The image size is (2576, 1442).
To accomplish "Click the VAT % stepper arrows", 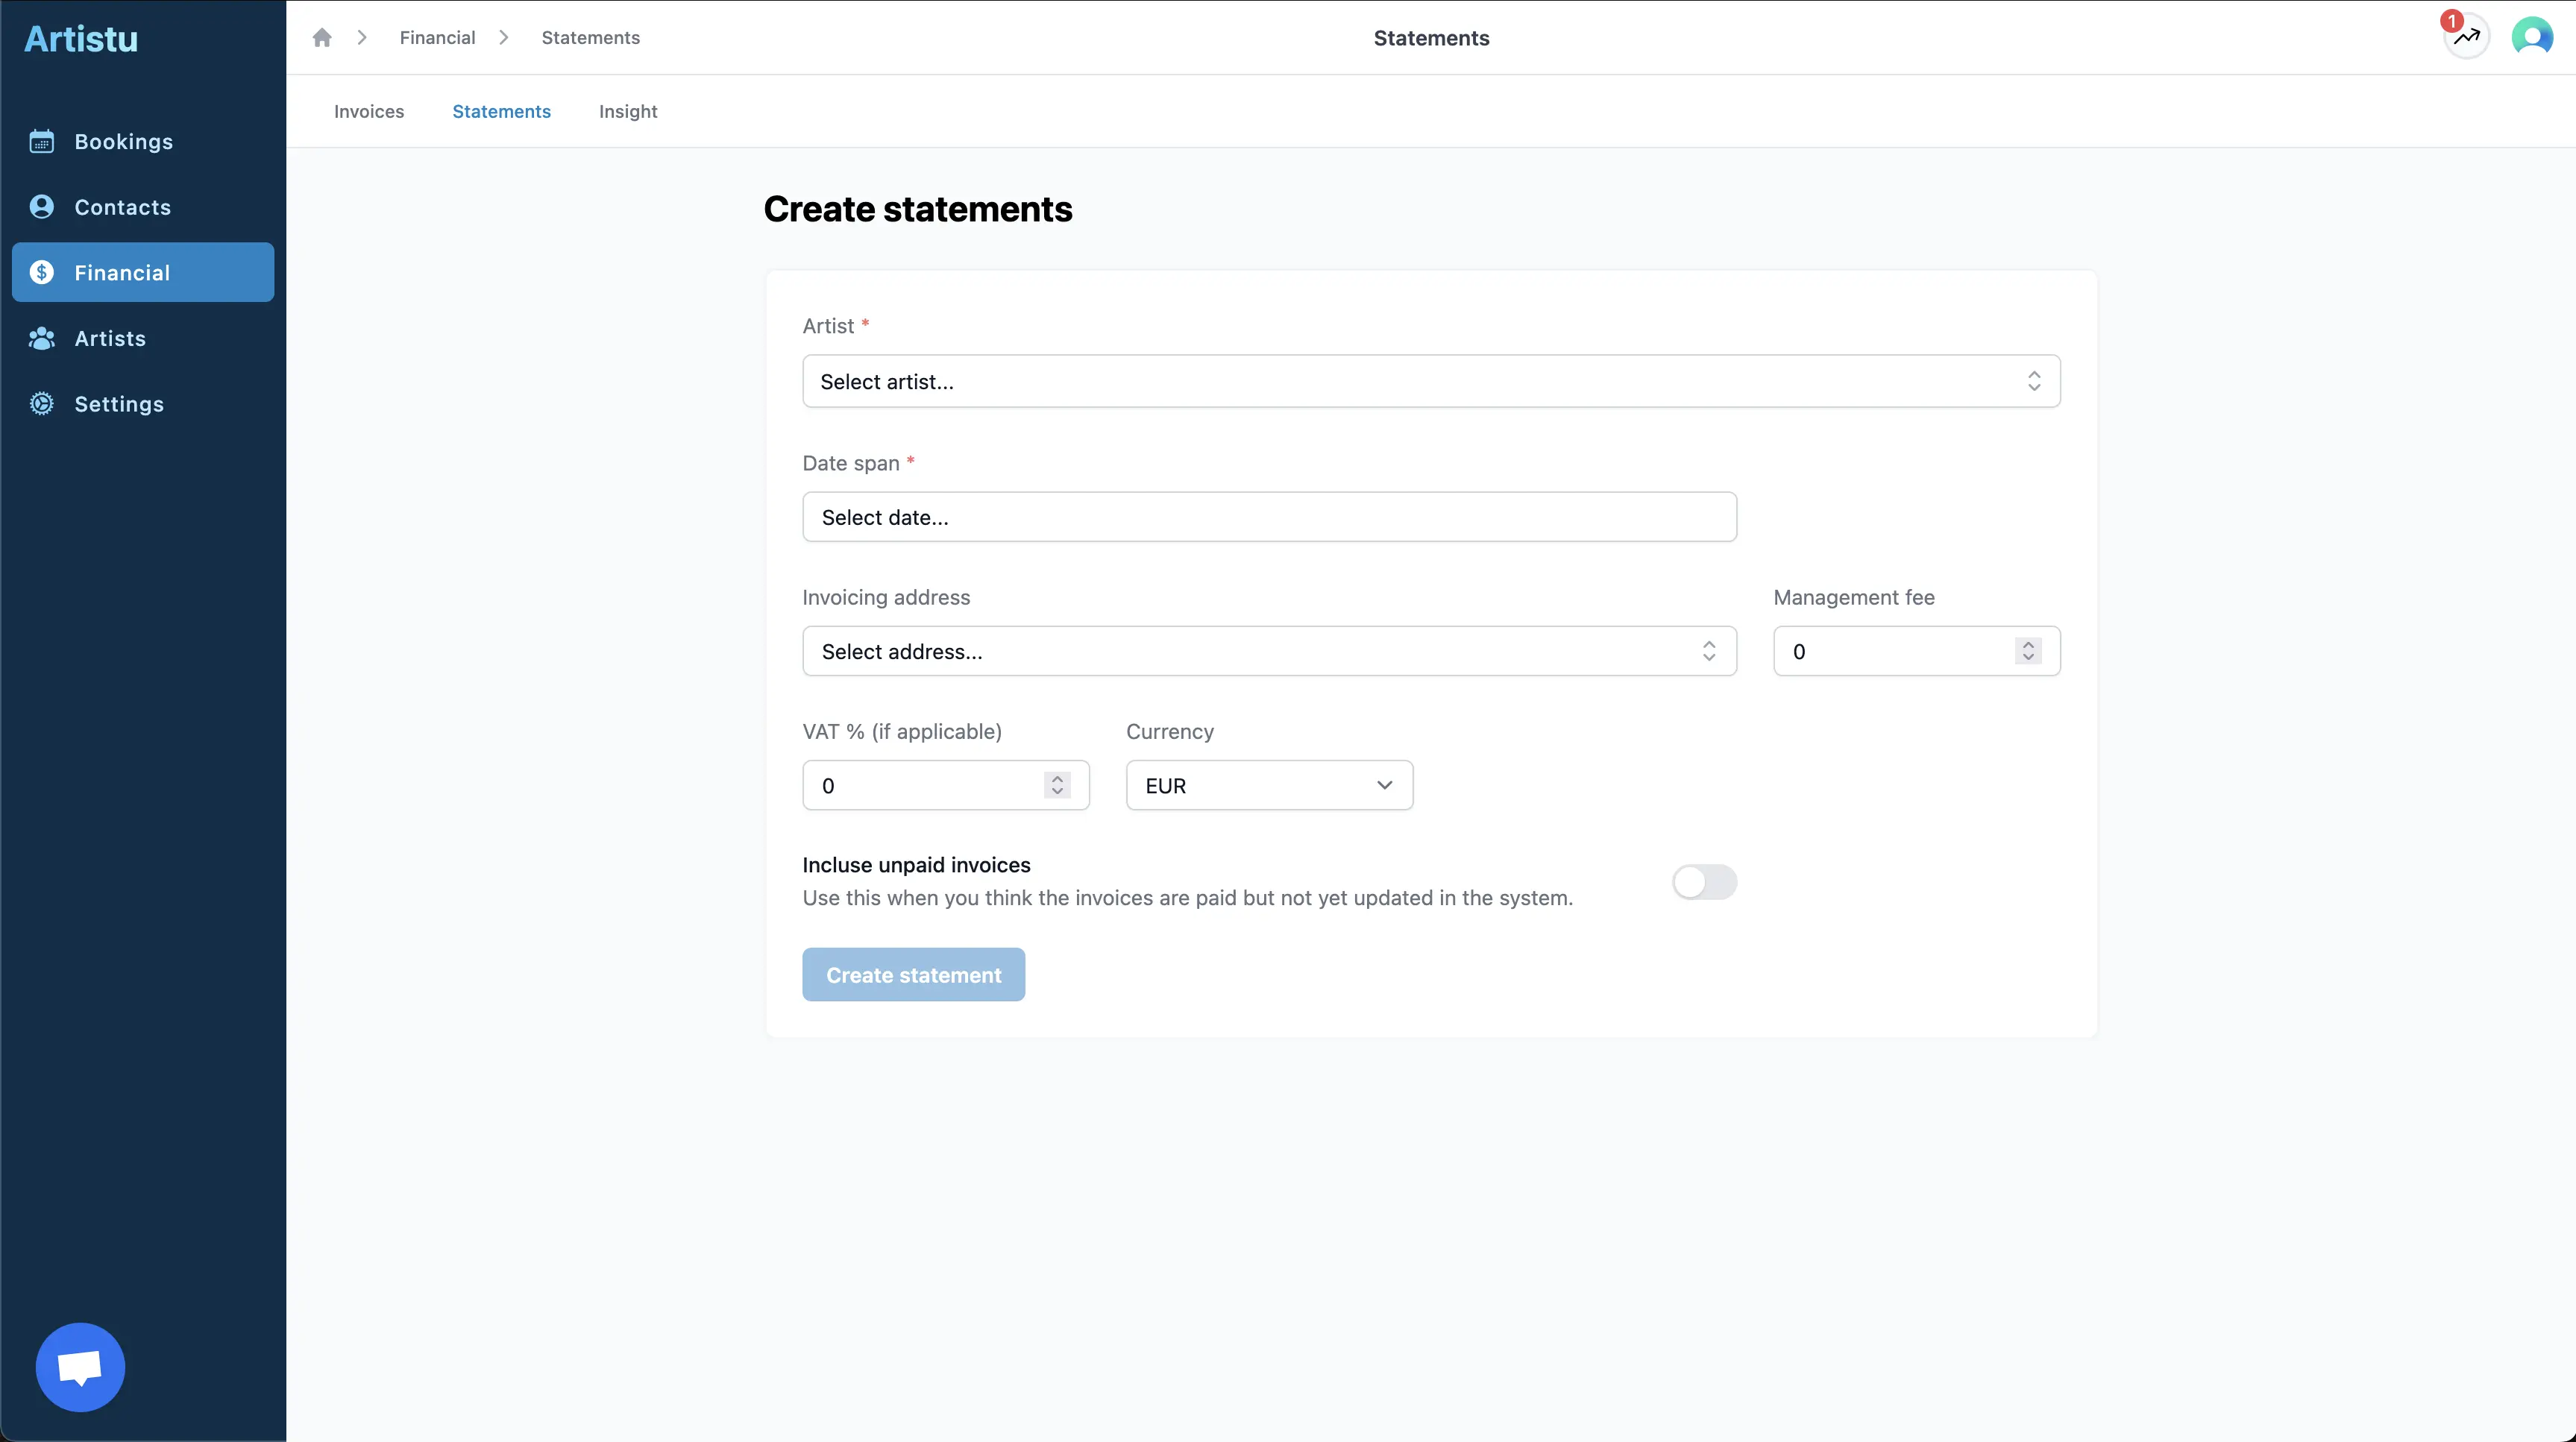I will pos(1056,785).
